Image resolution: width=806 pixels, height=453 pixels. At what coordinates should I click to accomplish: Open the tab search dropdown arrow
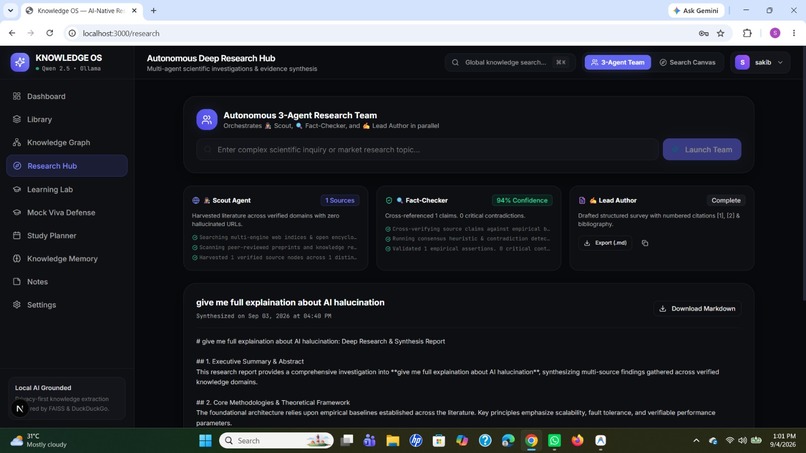10,10
